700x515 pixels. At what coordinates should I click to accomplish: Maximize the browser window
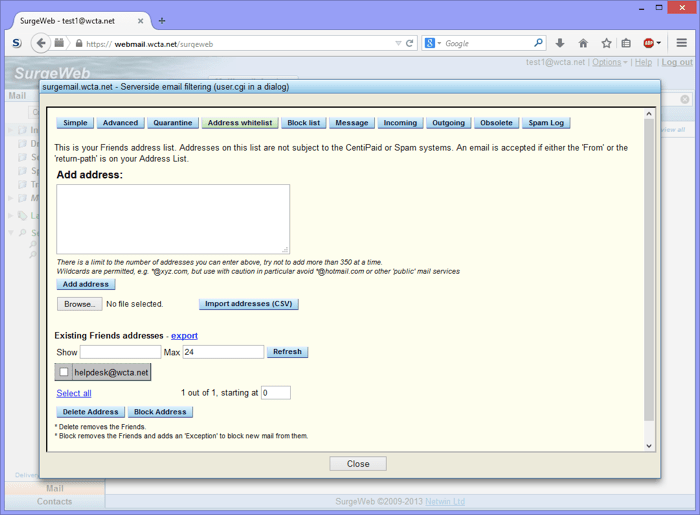click(x=659, y=8)
